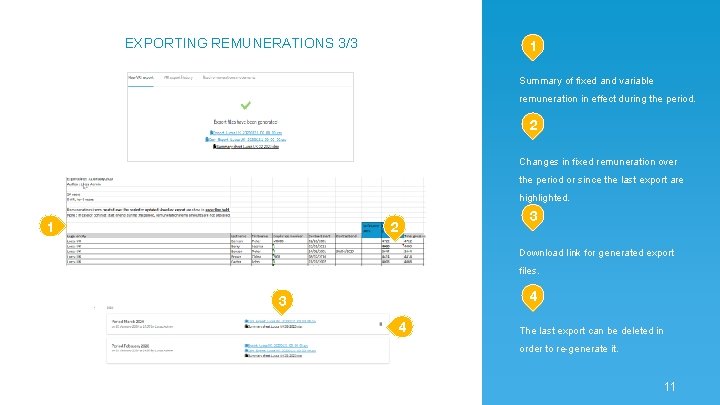Click the green success checkmark icon
720x405 pixels.
[x=246, y=106]
